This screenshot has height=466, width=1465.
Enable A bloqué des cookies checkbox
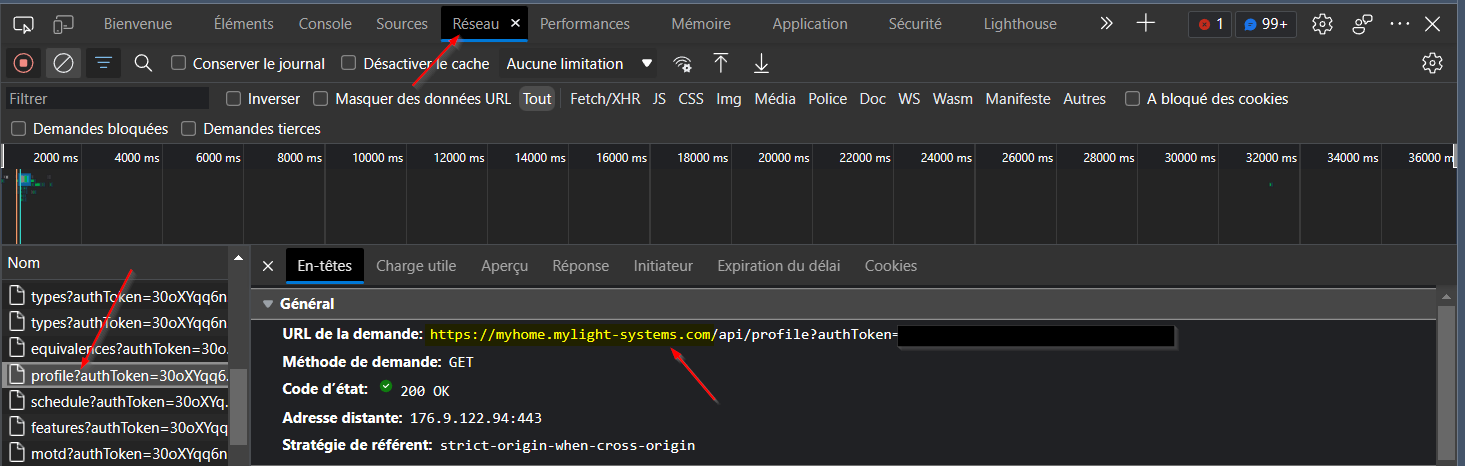[1133, 98]
